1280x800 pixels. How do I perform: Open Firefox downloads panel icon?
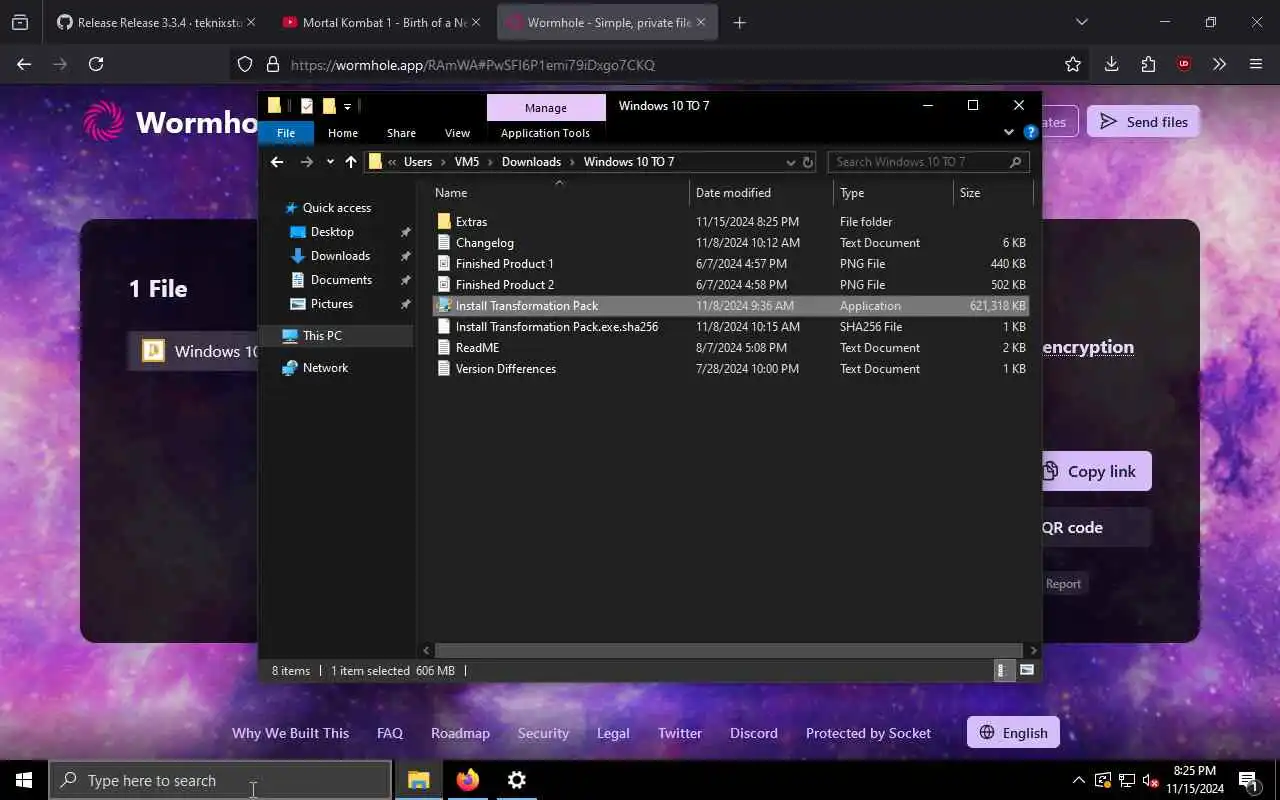[x=1111, y=64]
